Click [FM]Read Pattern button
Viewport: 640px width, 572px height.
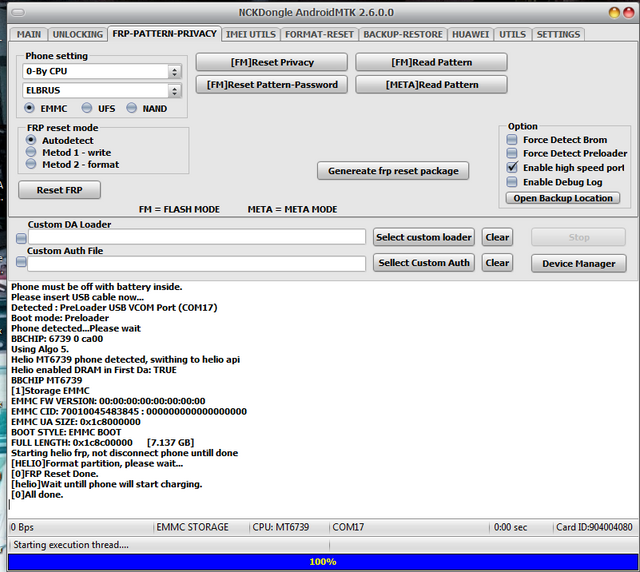pyautogui.click(x=431, y=62)
